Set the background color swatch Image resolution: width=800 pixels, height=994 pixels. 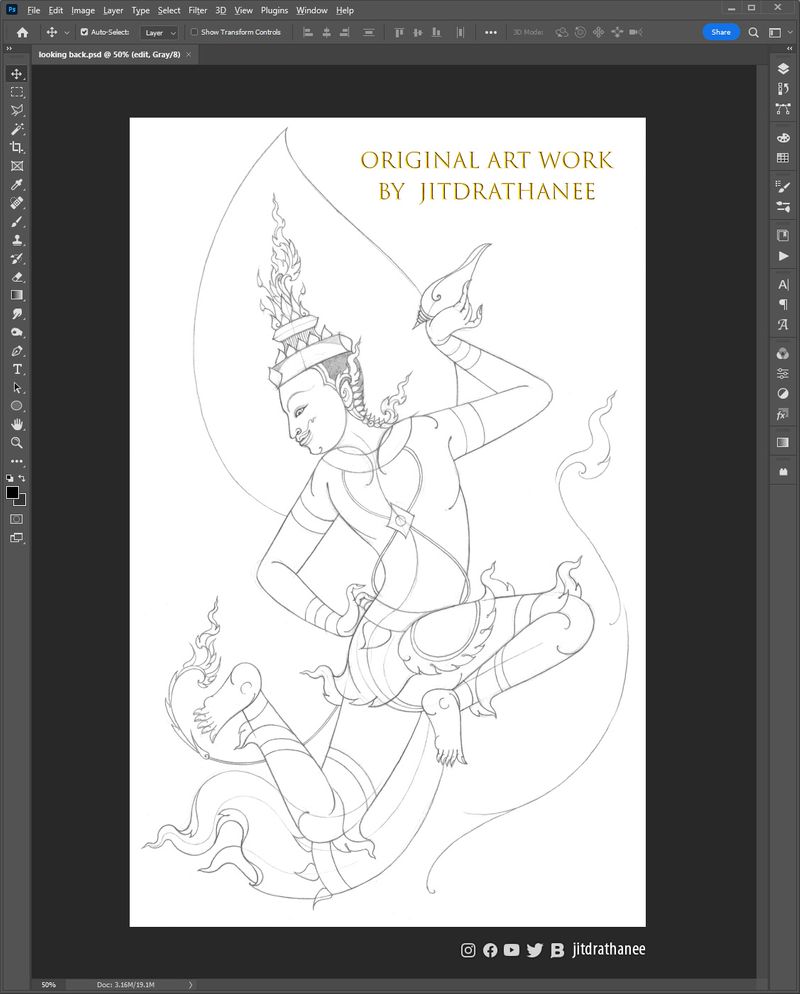(23, 501)
